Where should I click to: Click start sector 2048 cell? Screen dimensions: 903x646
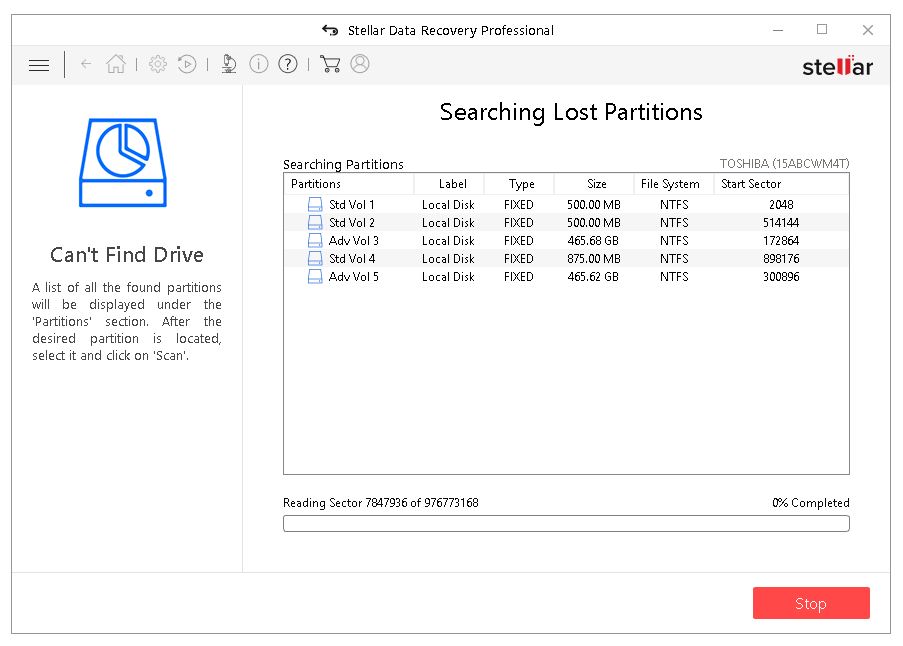(781, 204)
